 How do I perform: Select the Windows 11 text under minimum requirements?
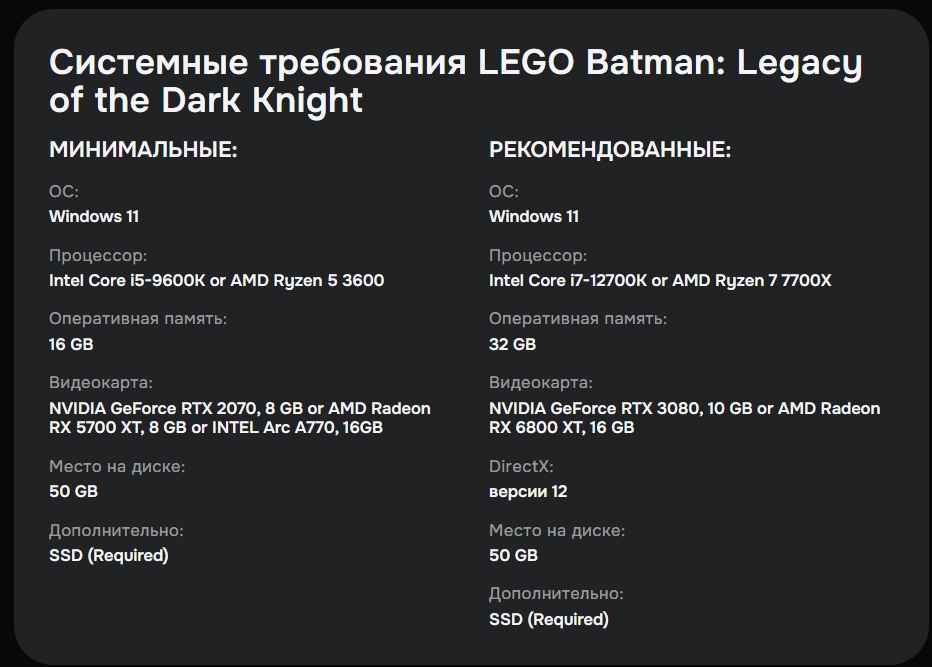94,216
